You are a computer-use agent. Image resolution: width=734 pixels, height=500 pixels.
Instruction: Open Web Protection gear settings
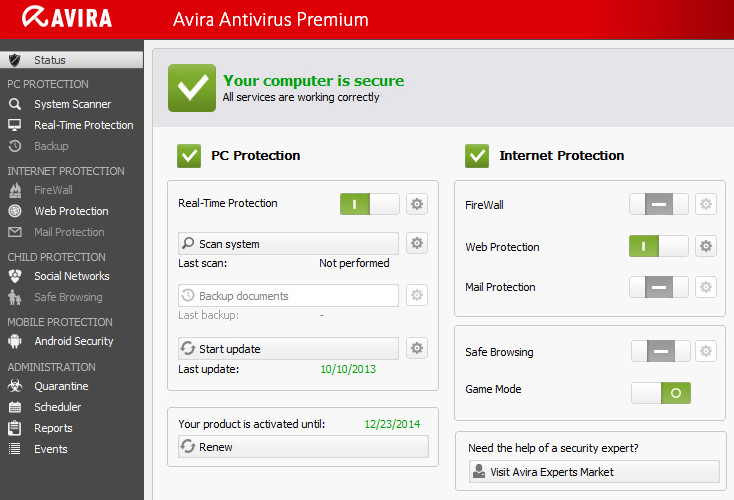tap(705, 246)
